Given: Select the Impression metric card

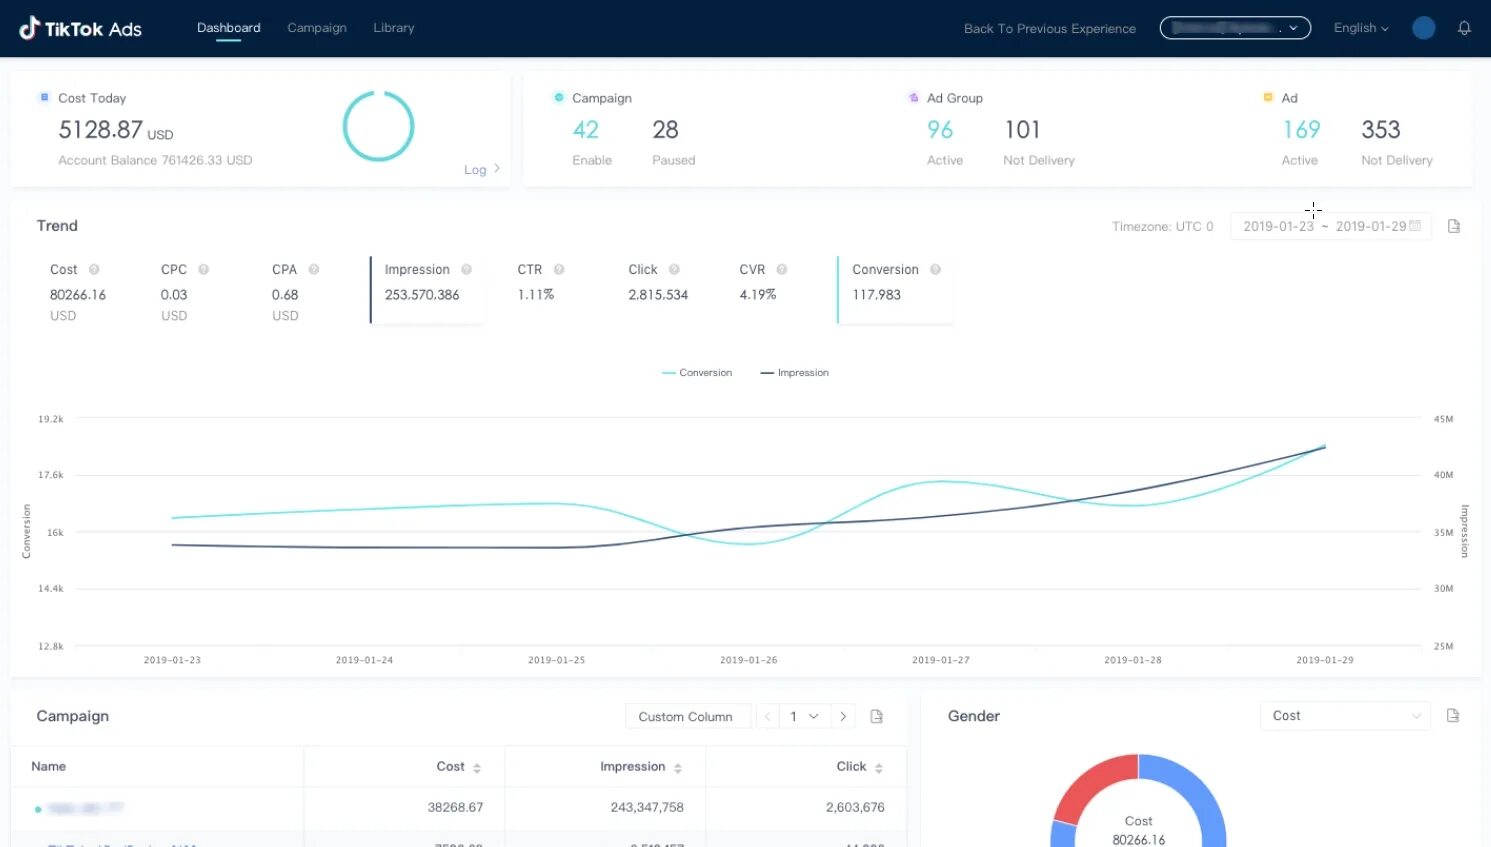Looking at the screenshot, I should (428, 289).
